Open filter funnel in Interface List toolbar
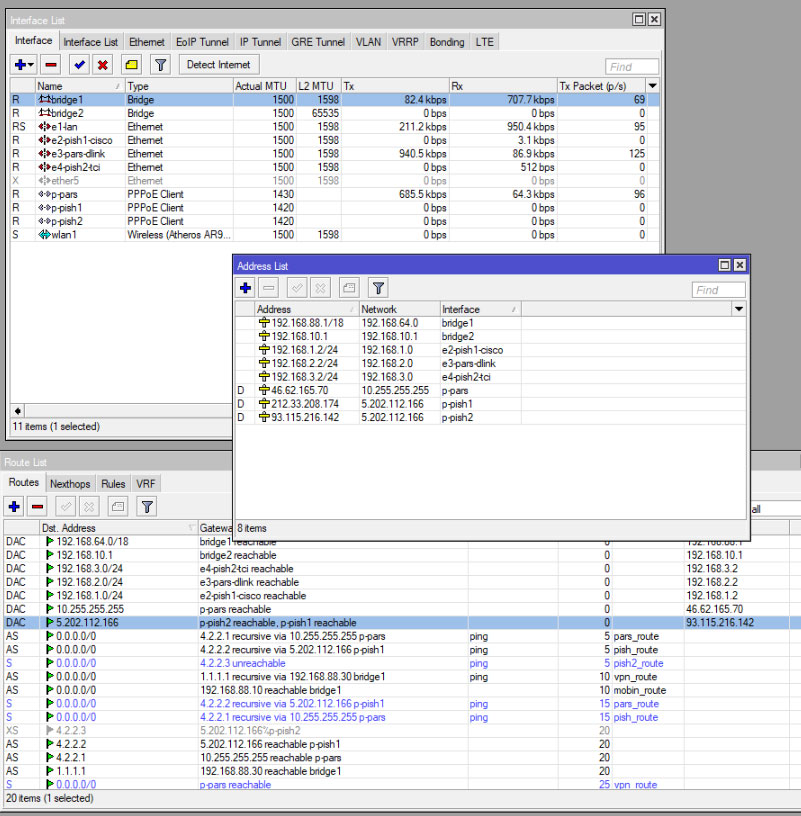 point(160,65)
